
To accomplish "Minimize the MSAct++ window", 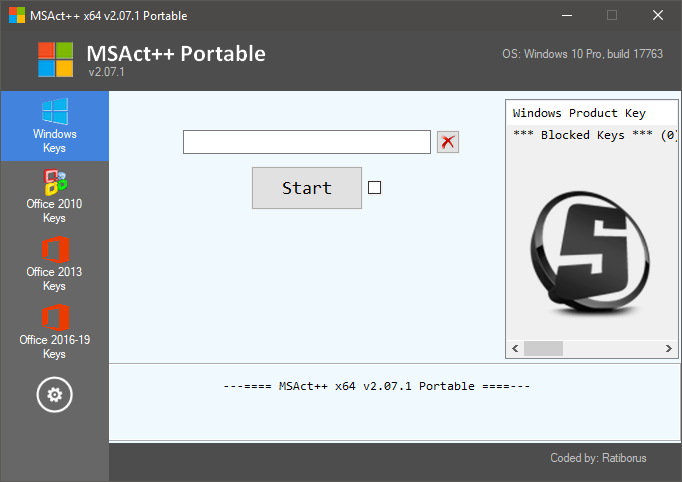I will [566, 16].
